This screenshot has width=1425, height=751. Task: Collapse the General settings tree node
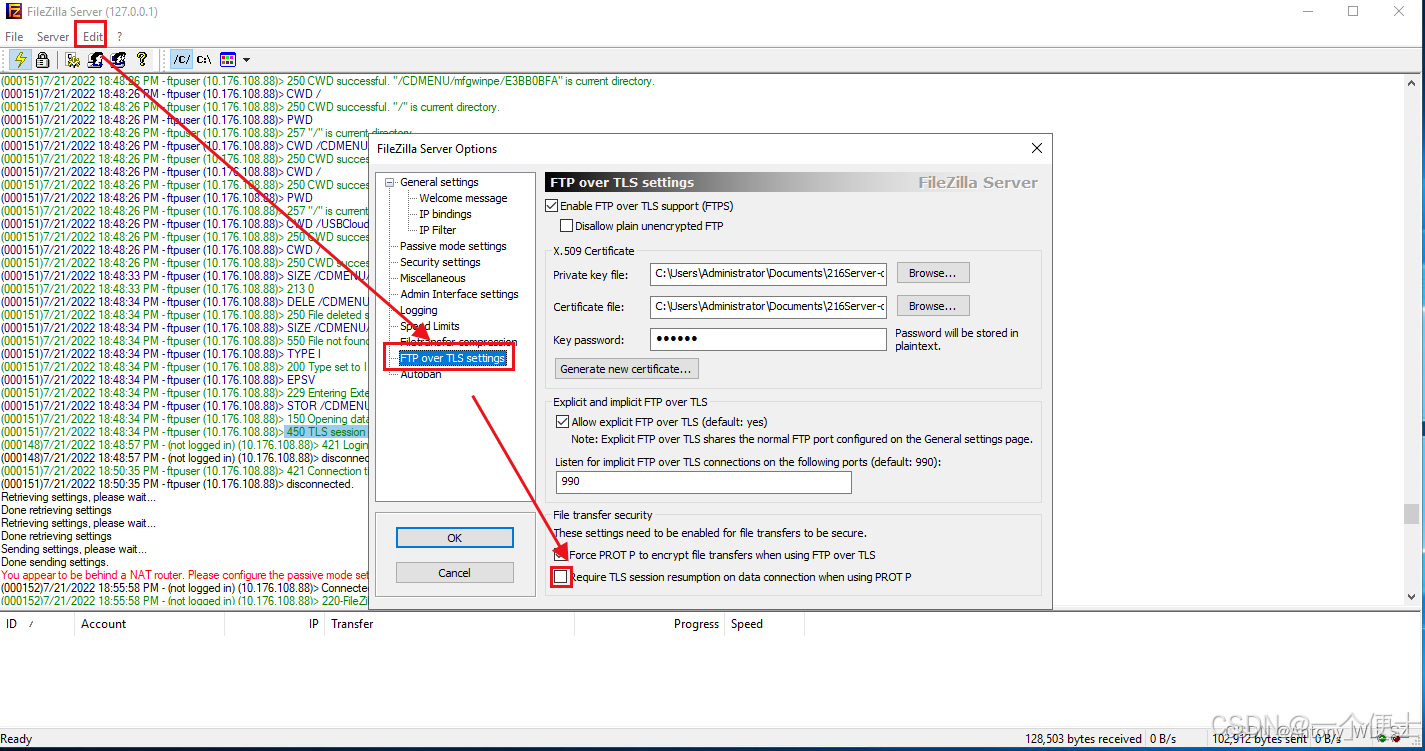pyautogui.click(x=390, y=182)
